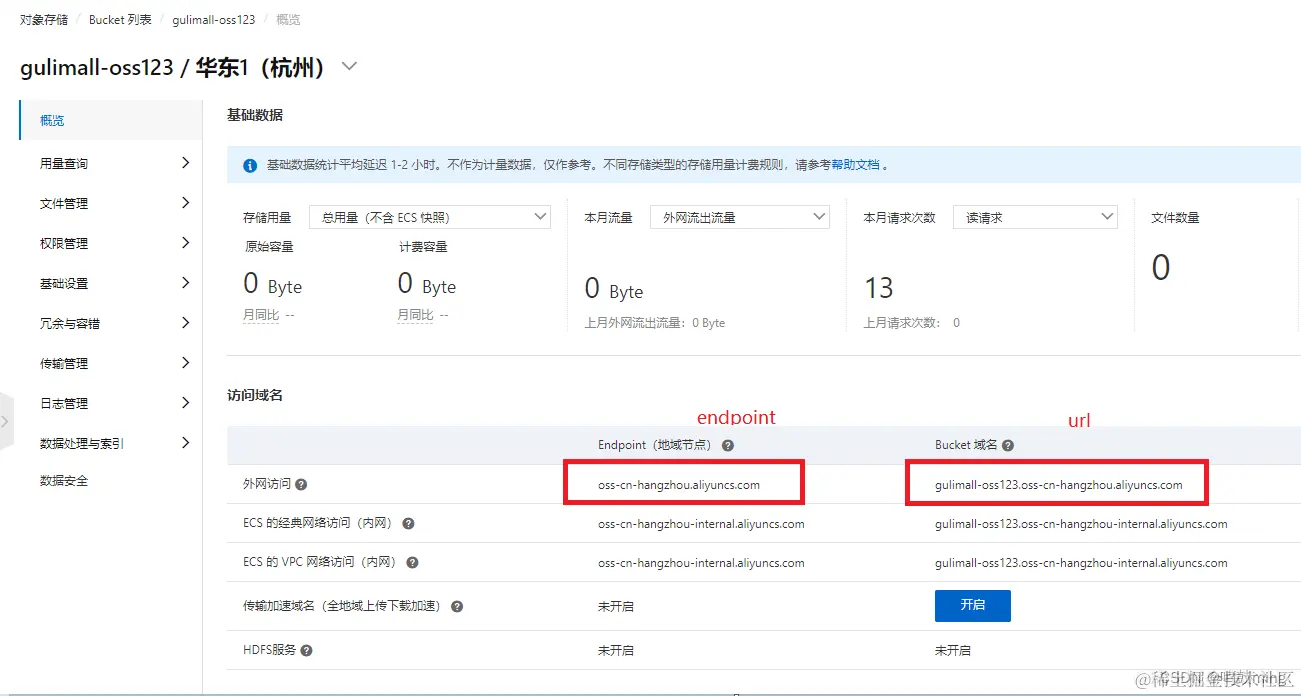Screen dimensions: 1301x696
Task: Click 月同比 under 计费容量
Action: pos(415,315)
